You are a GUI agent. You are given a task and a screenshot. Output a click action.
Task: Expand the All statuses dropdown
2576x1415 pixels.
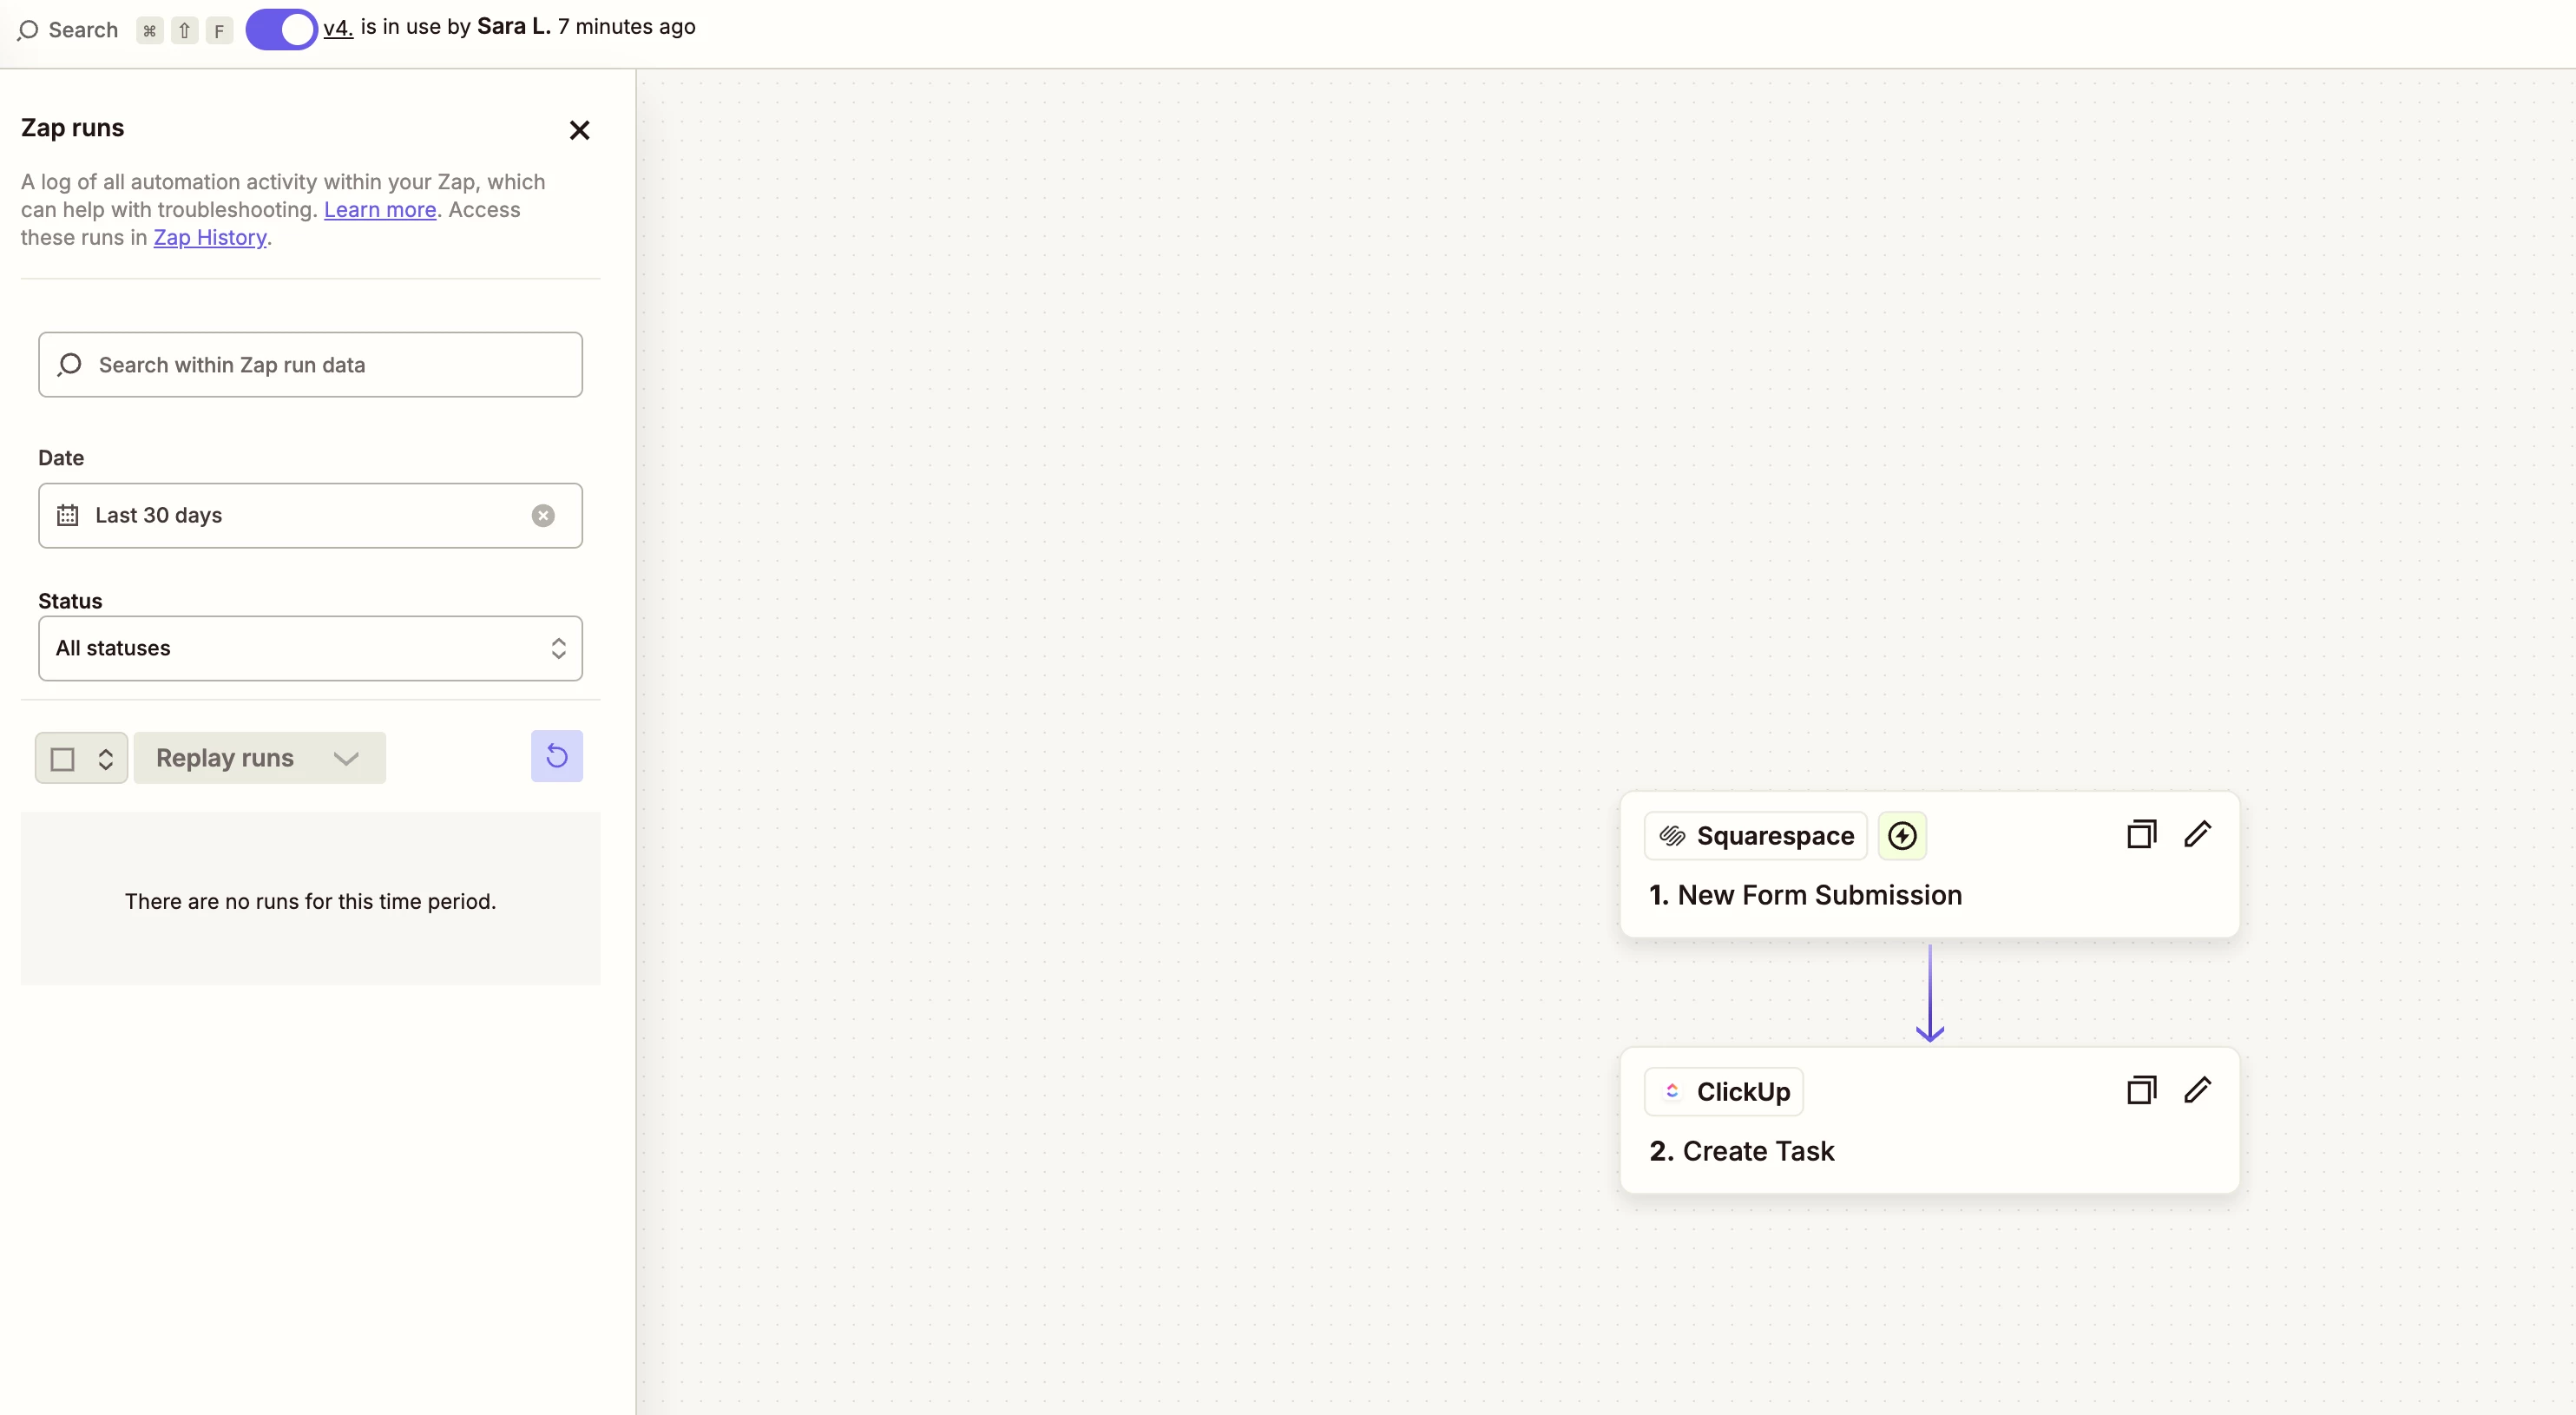point(310,648)
